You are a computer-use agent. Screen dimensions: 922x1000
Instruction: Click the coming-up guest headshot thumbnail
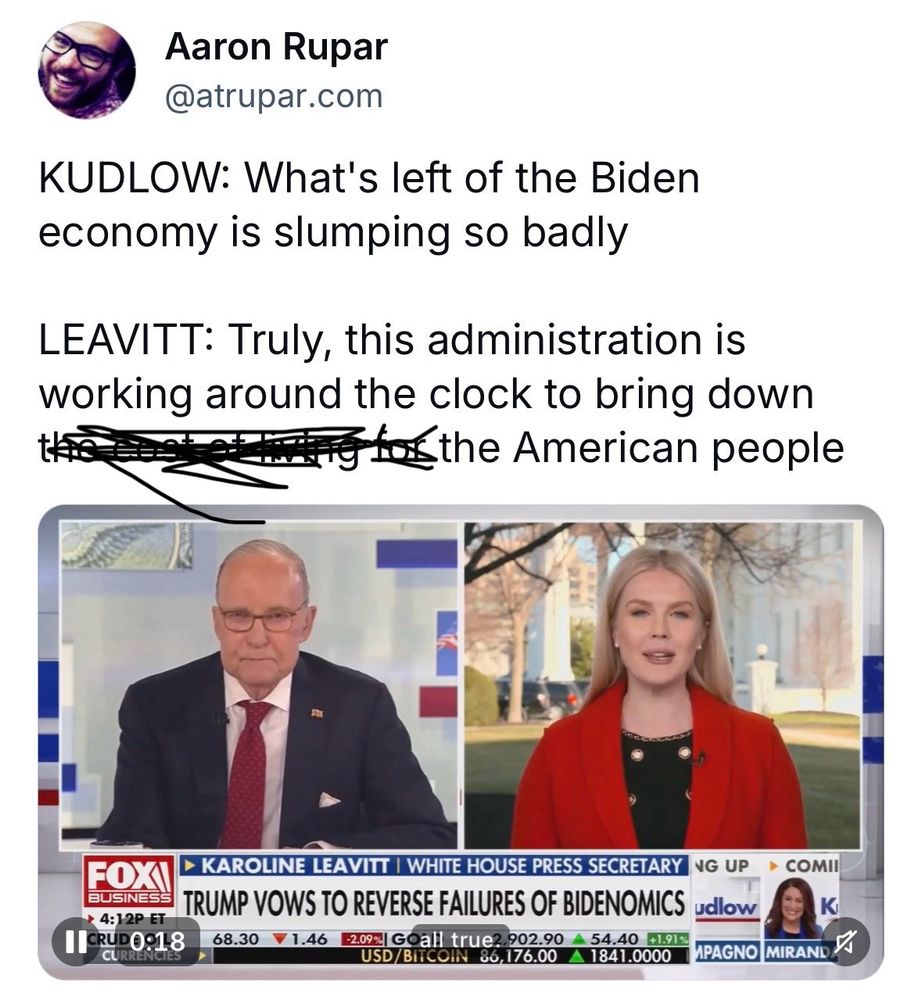click(791, 907)
